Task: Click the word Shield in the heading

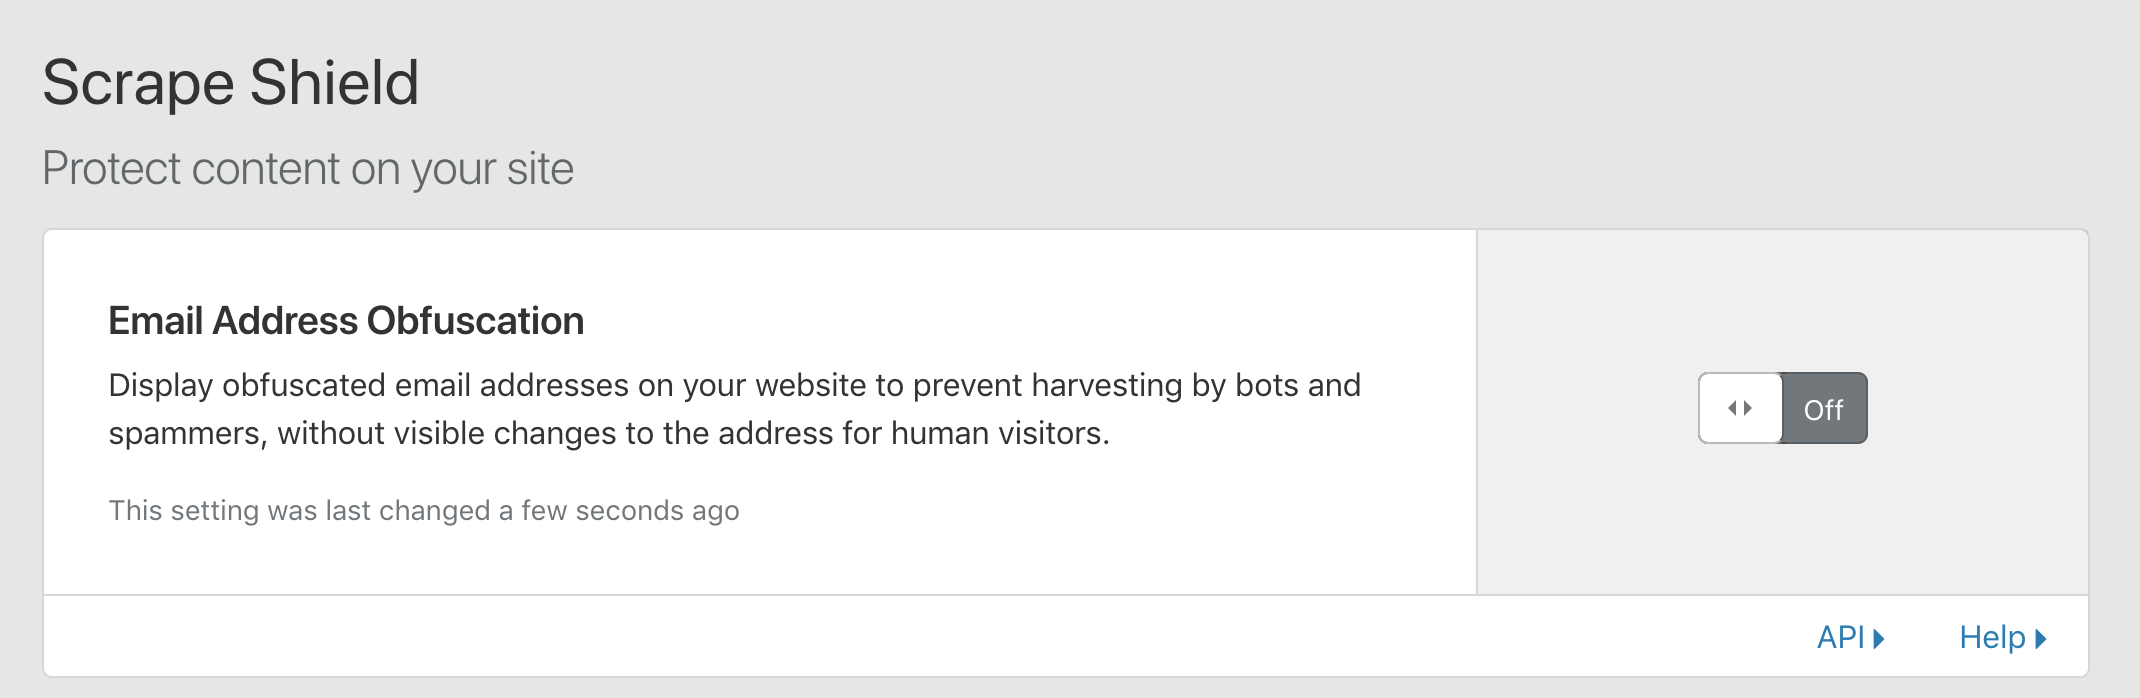Action: [334, 82]
